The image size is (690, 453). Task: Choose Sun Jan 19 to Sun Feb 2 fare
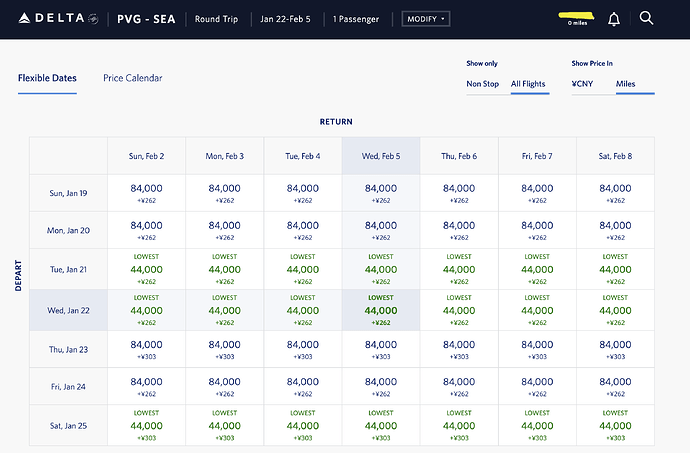147,192
